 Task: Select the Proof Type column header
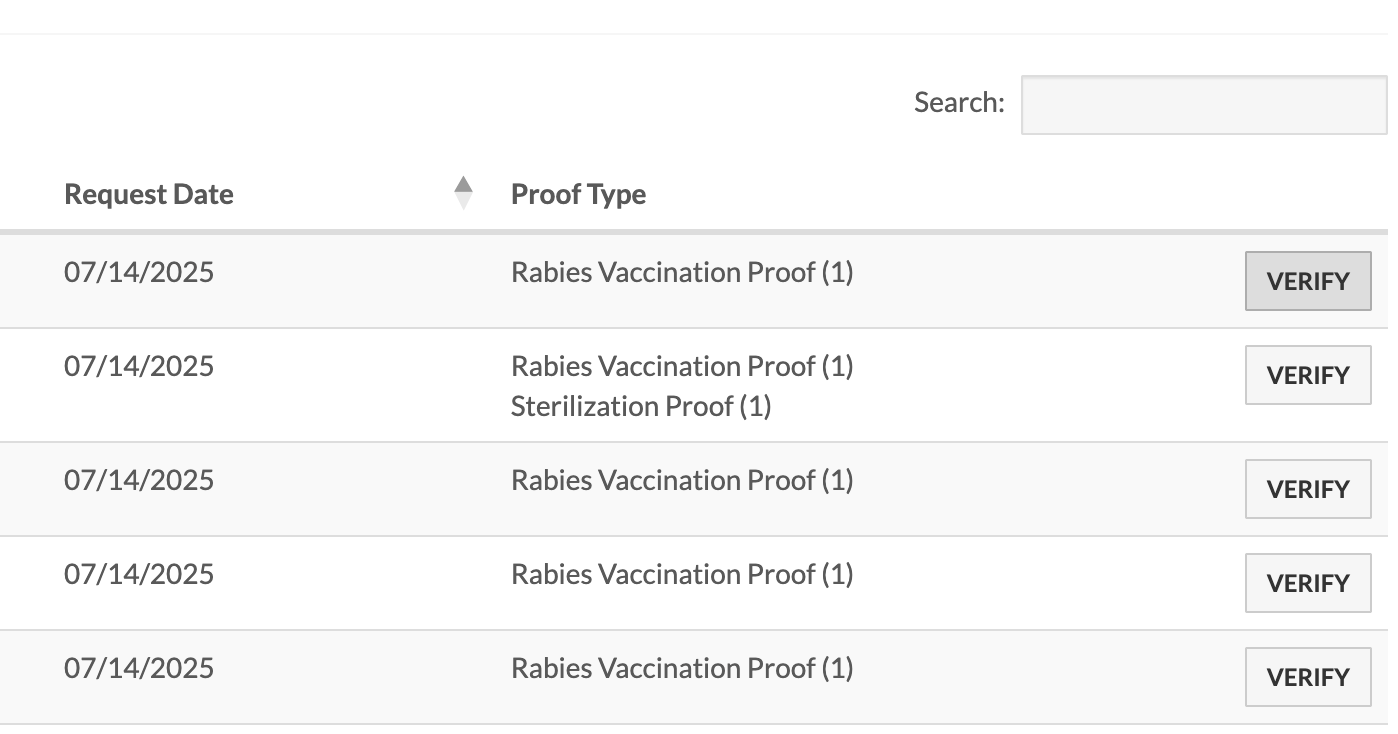click(579, 194)
